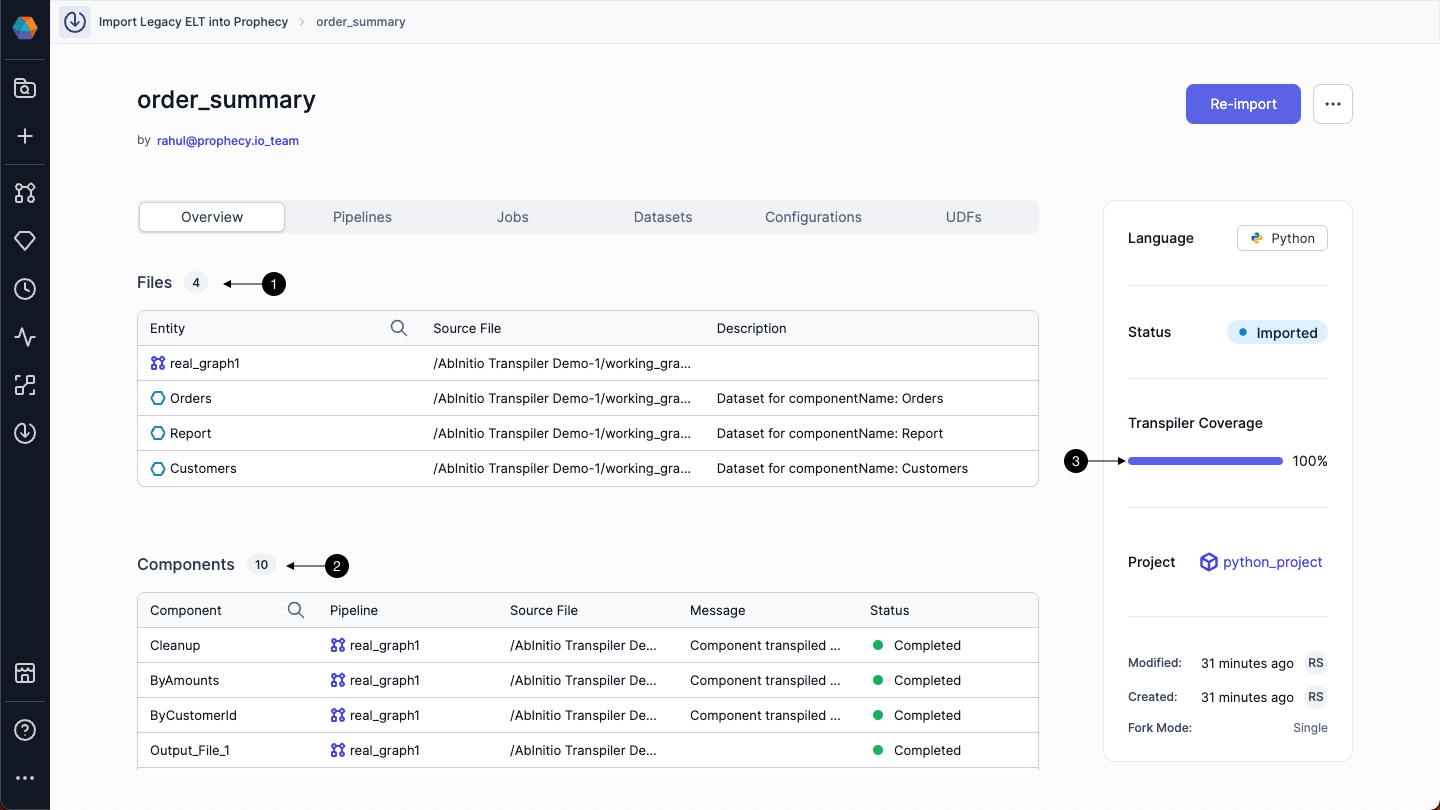Open the ellipsis menu beside Re-import

(x=1333, y=103)
